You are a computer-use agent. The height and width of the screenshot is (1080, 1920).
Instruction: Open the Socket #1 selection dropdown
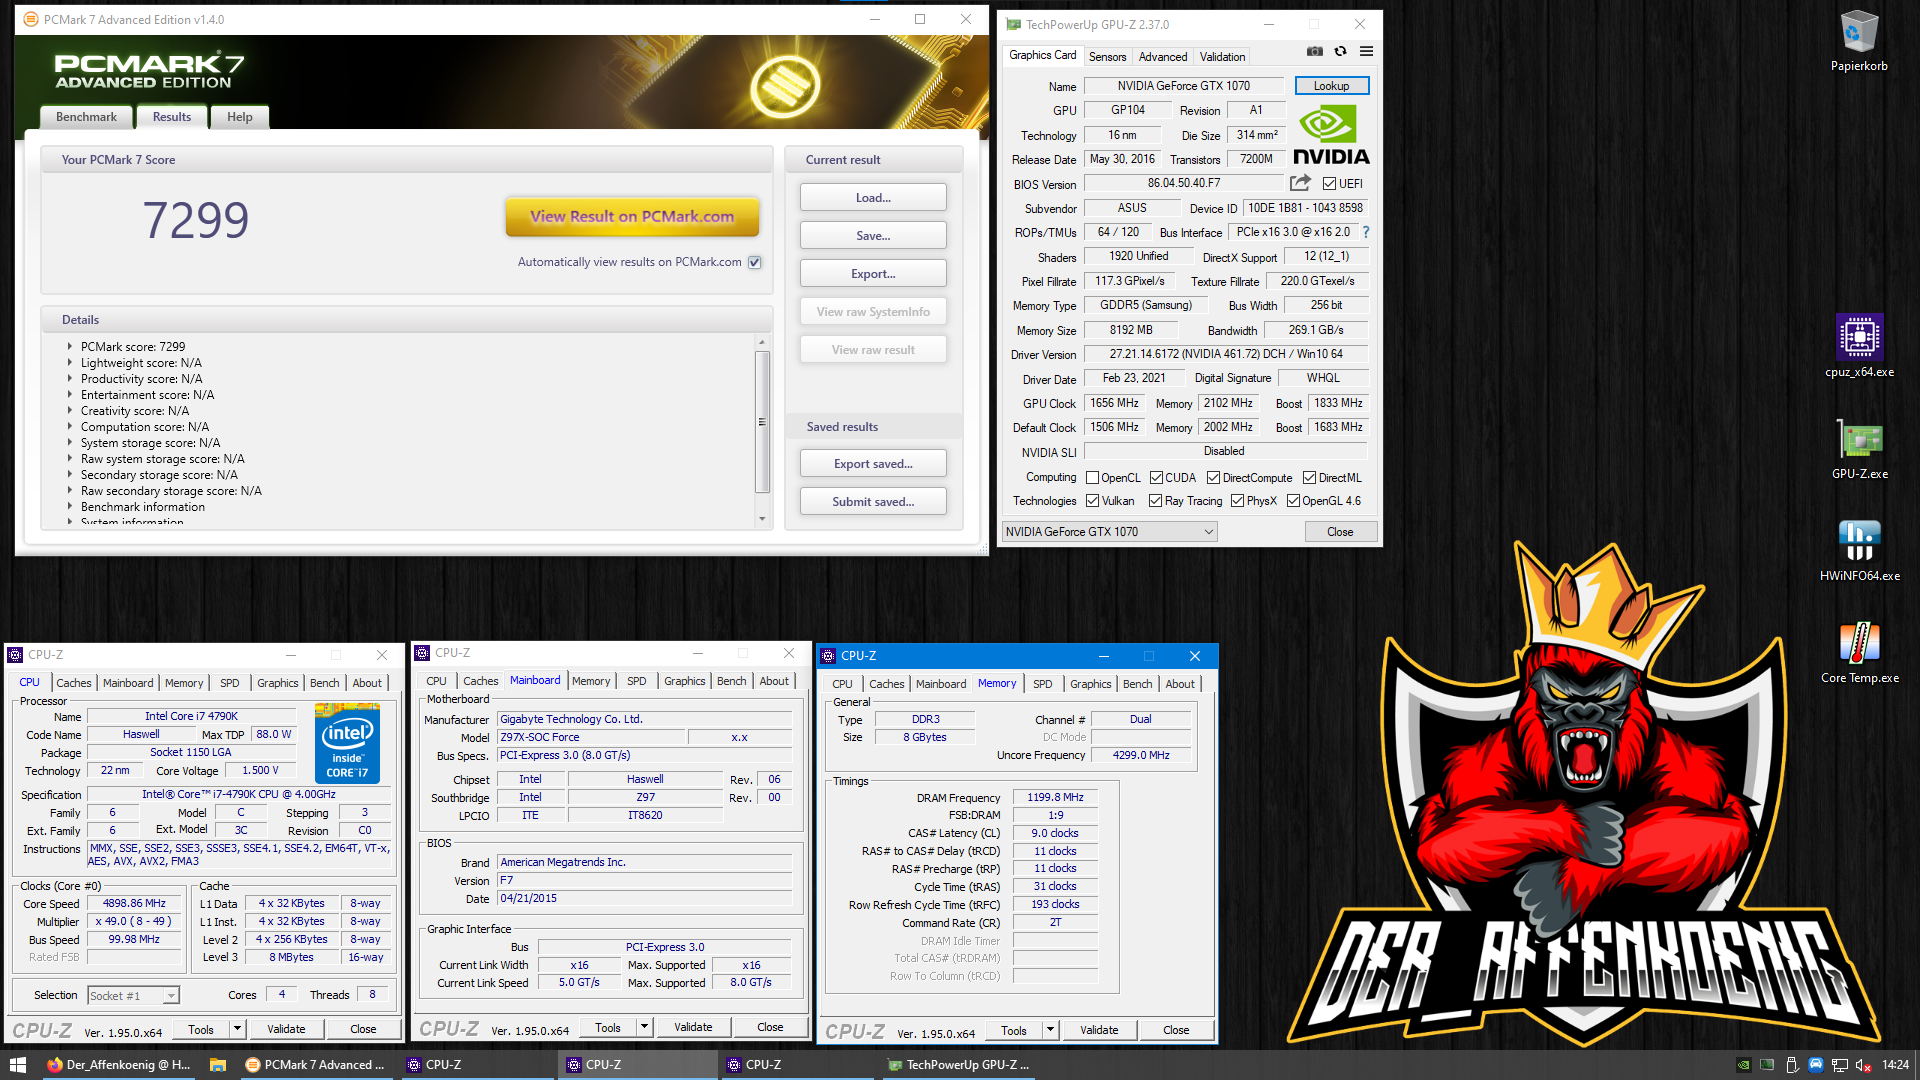[133, 995]
